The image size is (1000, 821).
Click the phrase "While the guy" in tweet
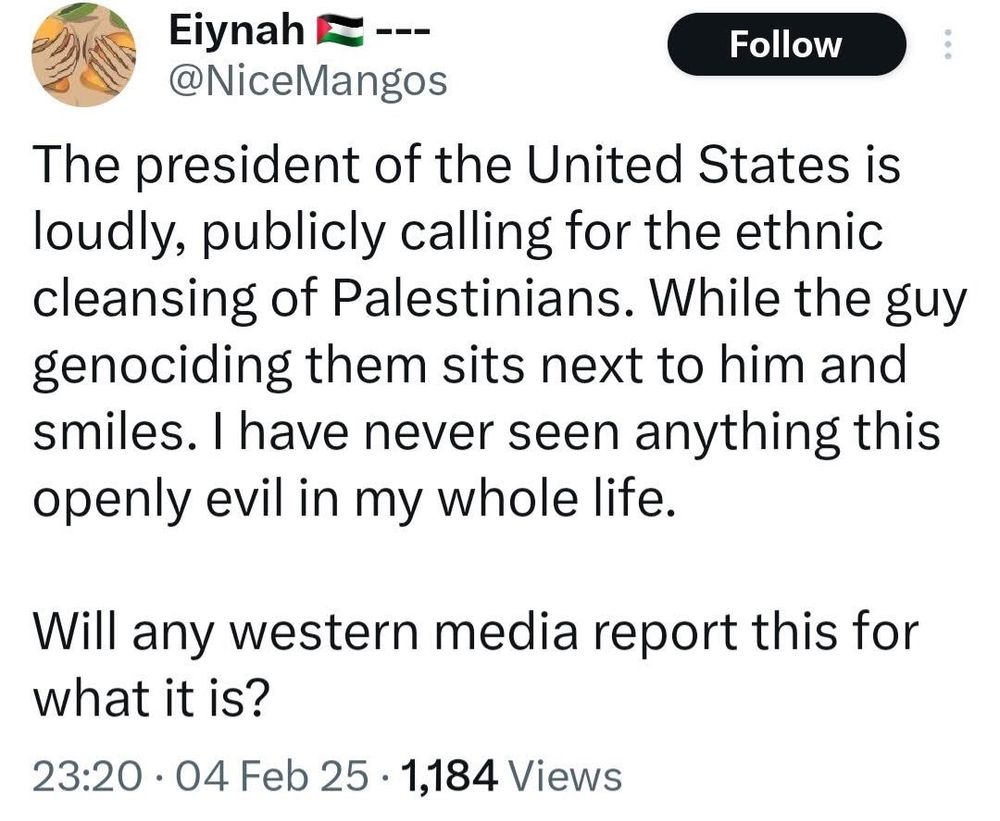pyautogui.click(x=806, y=300)
